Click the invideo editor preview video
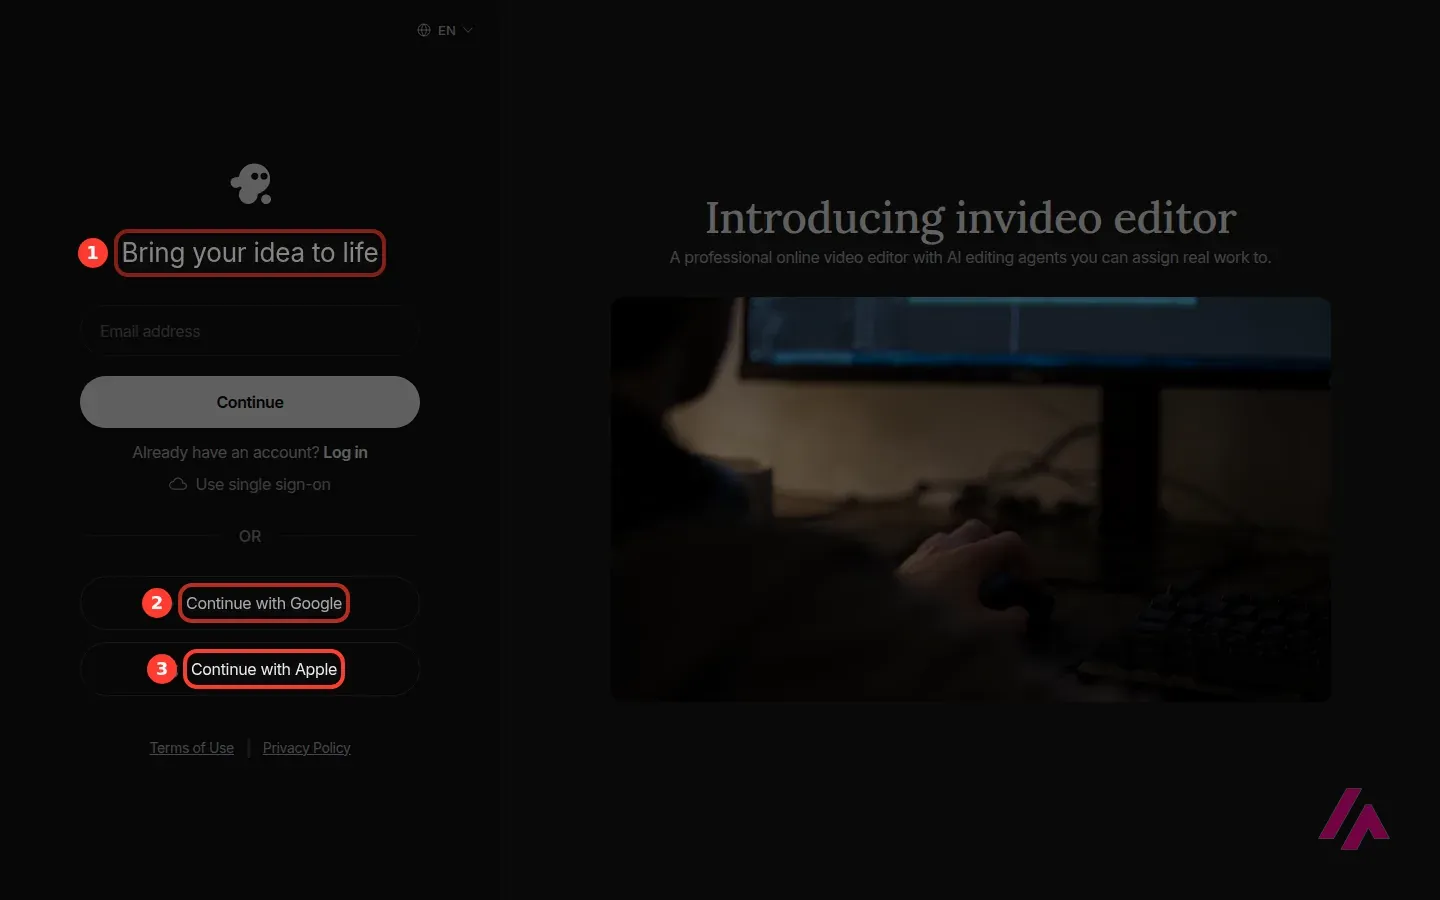Image resolution: width=1440 pixels, height=900 pixels. click(971, 499)
